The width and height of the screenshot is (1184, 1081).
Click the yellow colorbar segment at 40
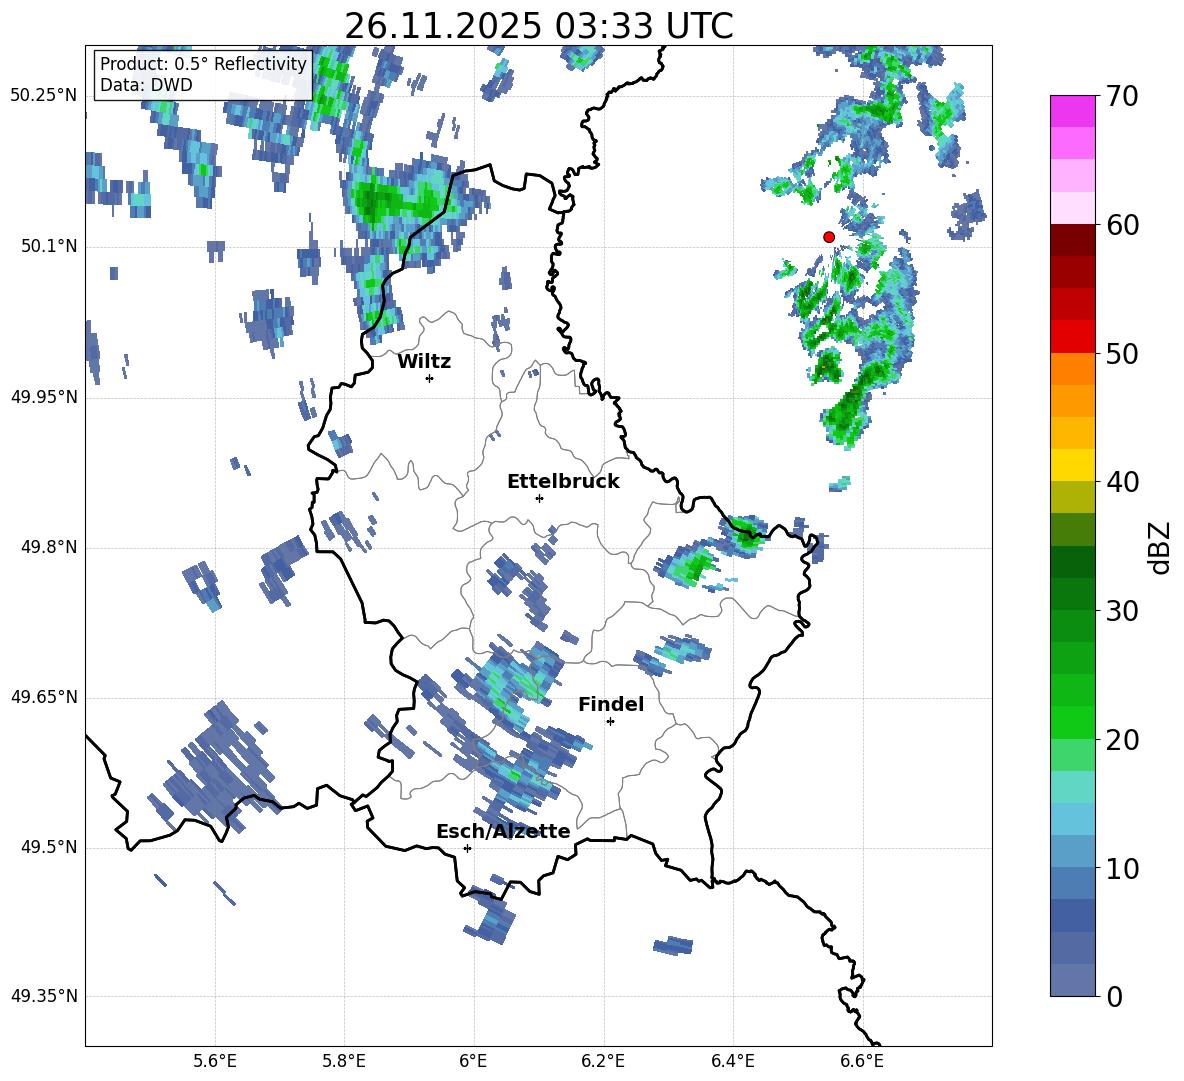click(x=1073, y=465)
